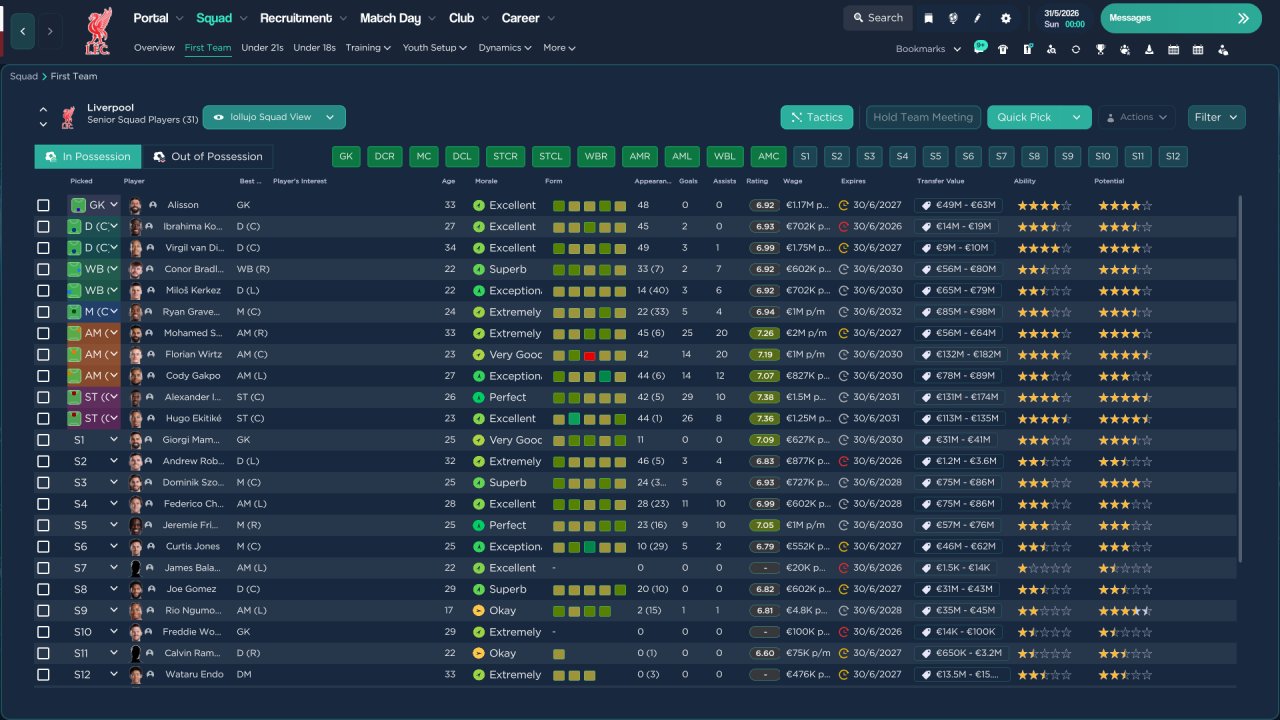Open the Filter dropdown

point(1217,117)
